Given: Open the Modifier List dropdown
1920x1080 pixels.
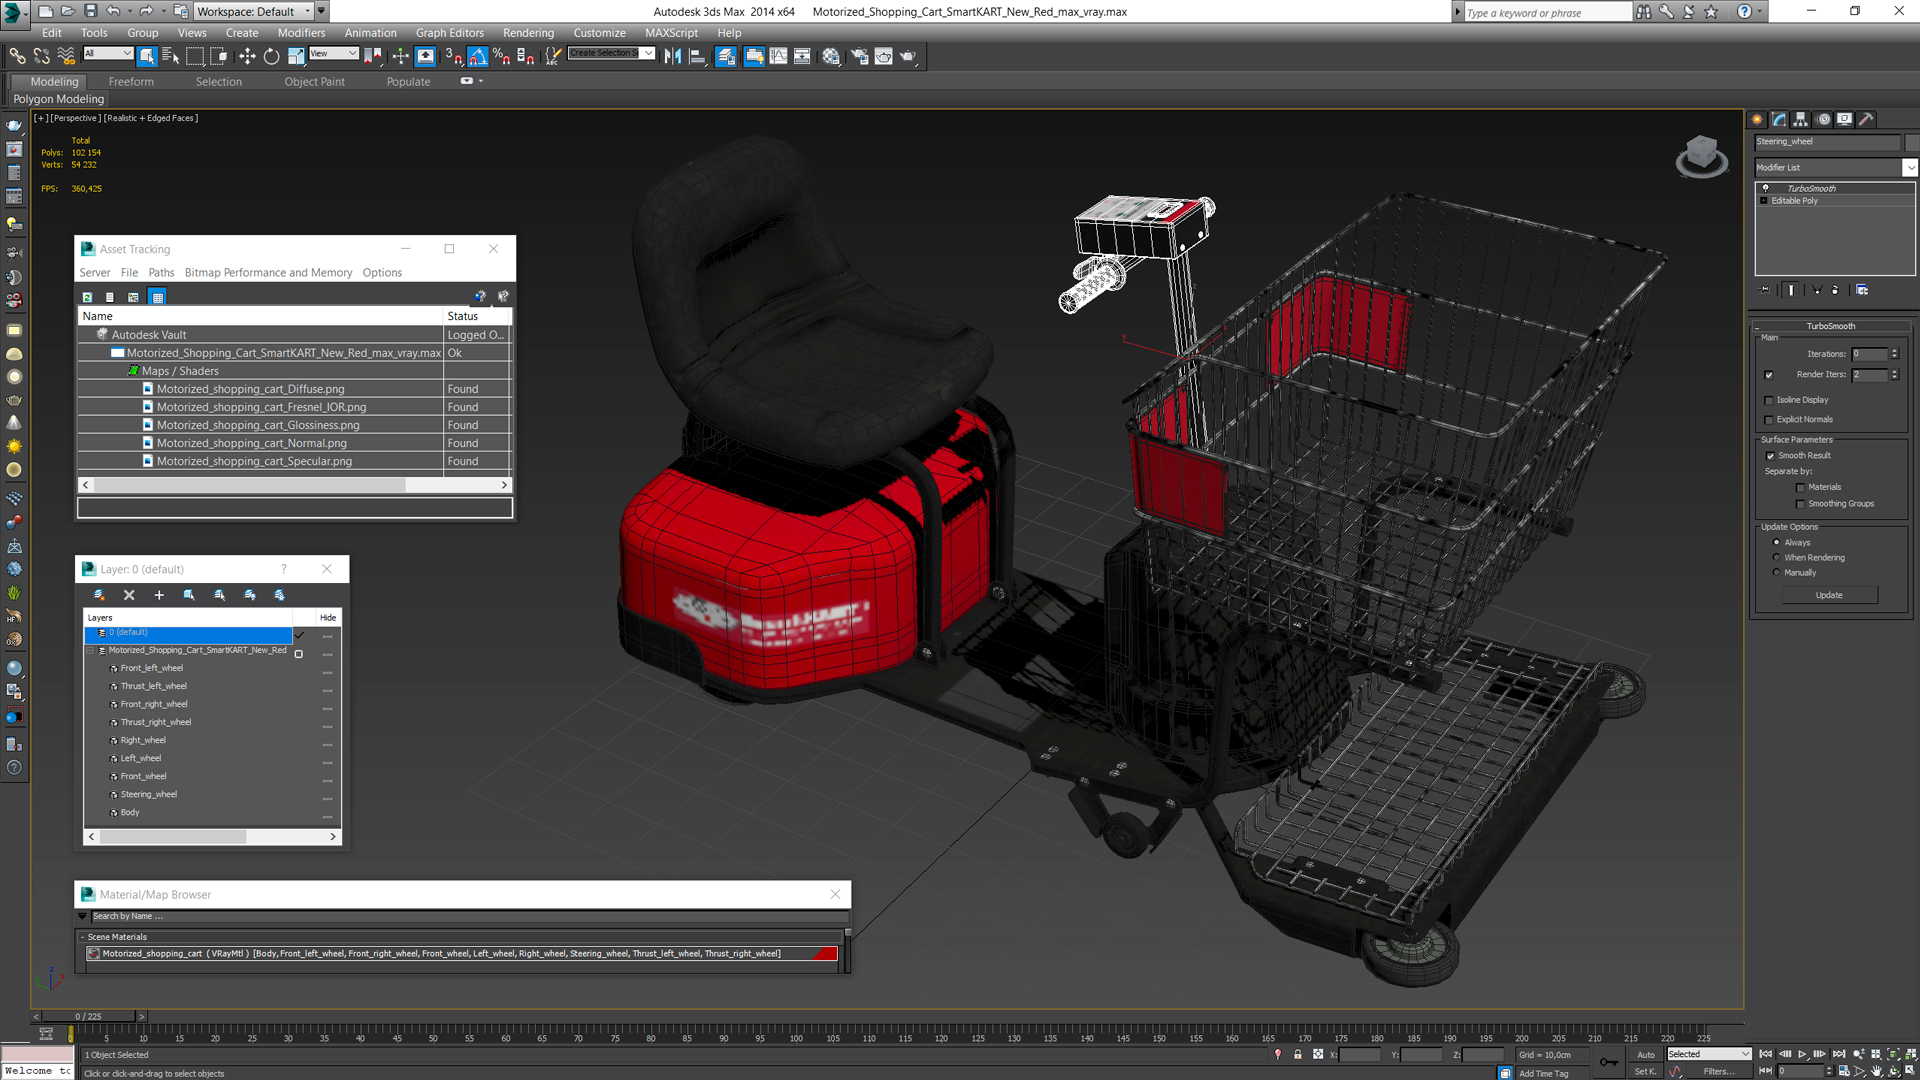Looking at the screenshot, I should point(1911,167).
